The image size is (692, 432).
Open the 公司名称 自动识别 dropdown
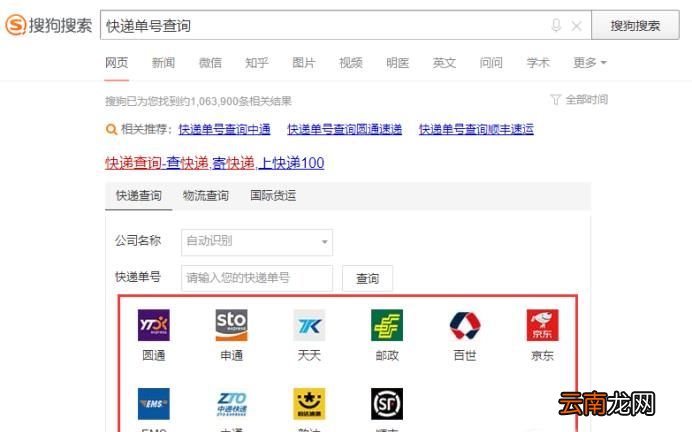257,242
